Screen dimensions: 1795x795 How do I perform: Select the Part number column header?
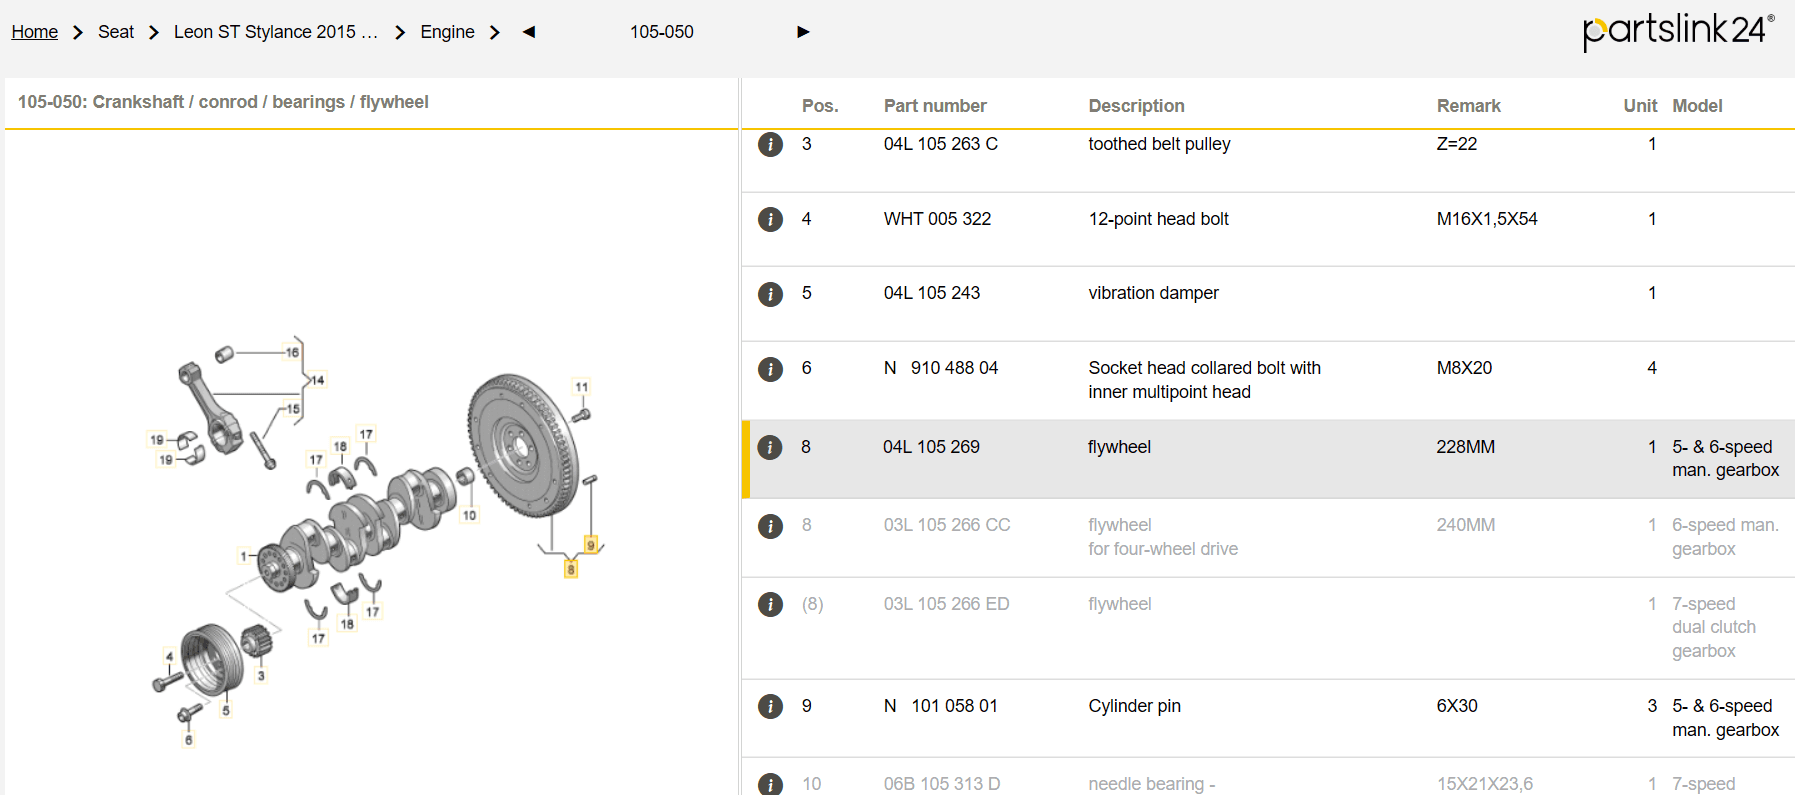pos(934,106)
